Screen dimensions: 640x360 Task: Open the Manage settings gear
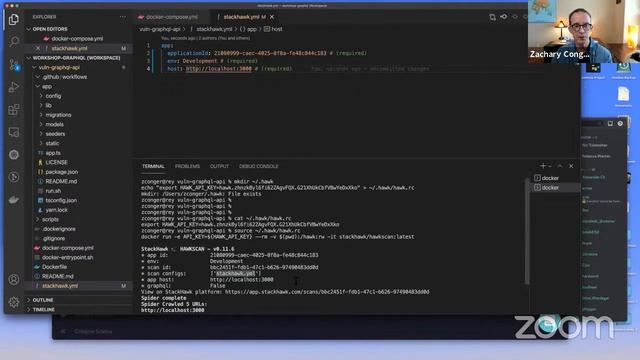14,302
